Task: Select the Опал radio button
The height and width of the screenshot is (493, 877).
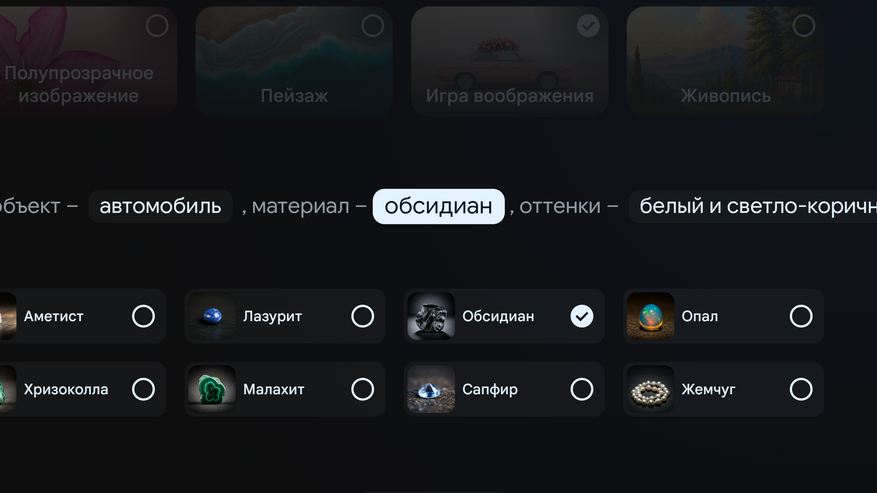Action: coord(801,316)
